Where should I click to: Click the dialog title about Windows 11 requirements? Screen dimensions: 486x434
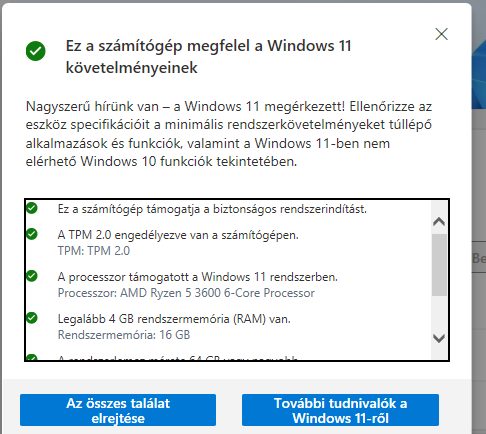[209, 57]
